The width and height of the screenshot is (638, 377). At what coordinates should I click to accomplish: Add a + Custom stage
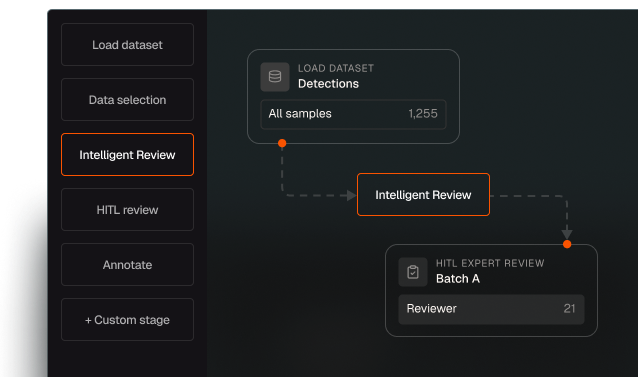point(127,320)
